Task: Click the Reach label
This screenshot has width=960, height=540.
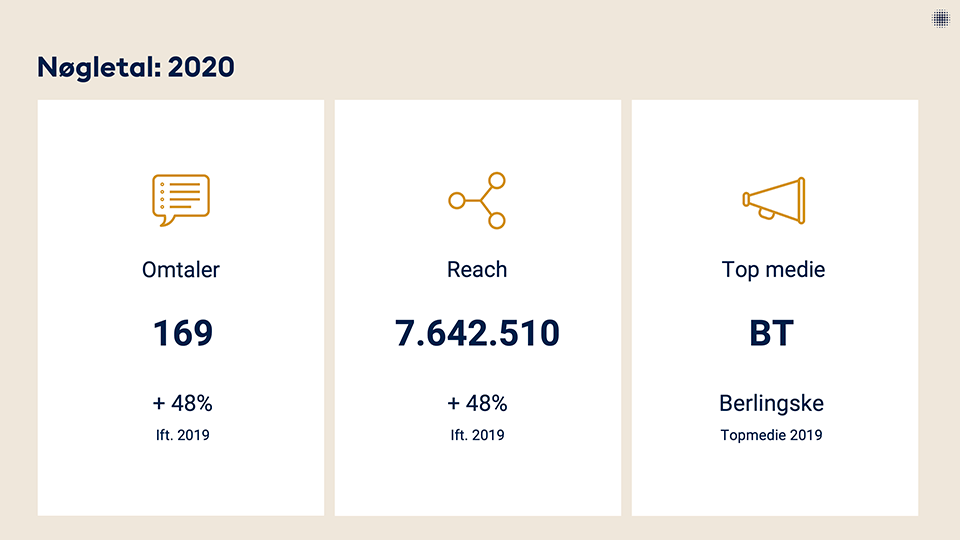Action: [x=477, y=269]
